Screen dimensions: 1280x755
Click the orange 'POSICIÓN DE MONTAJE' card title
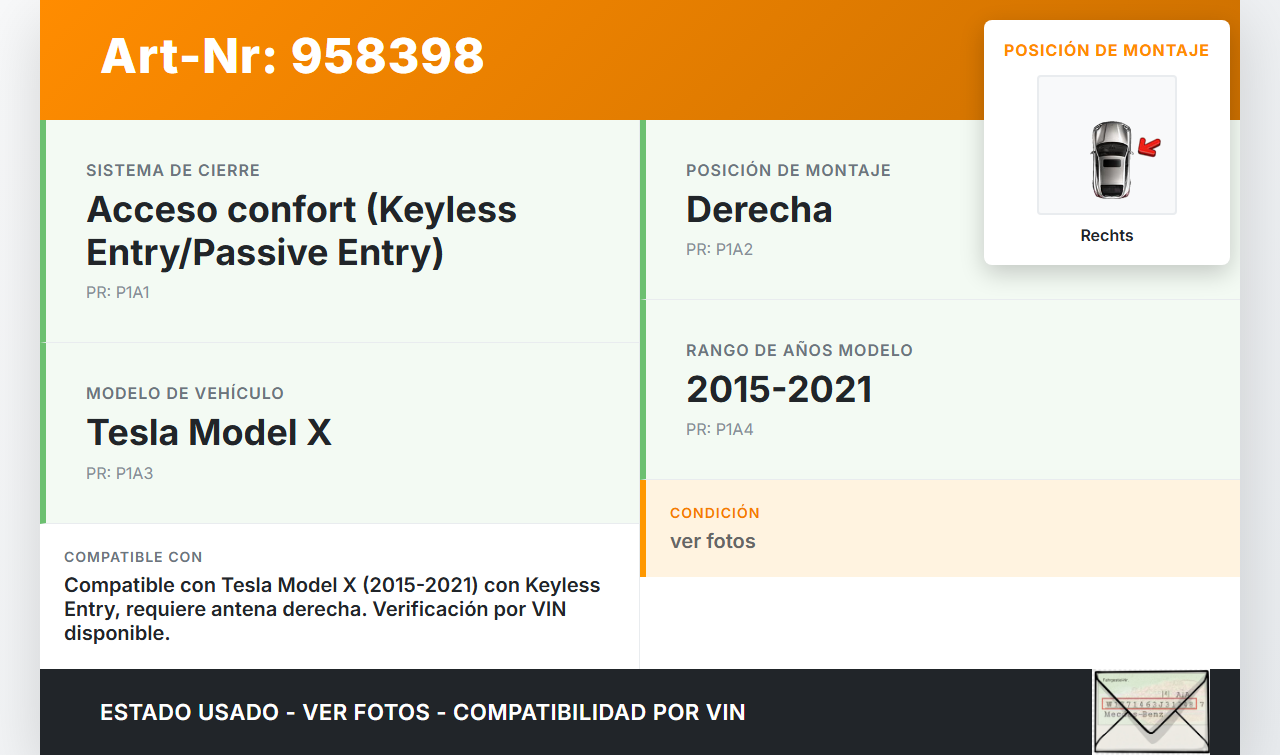1106,51
